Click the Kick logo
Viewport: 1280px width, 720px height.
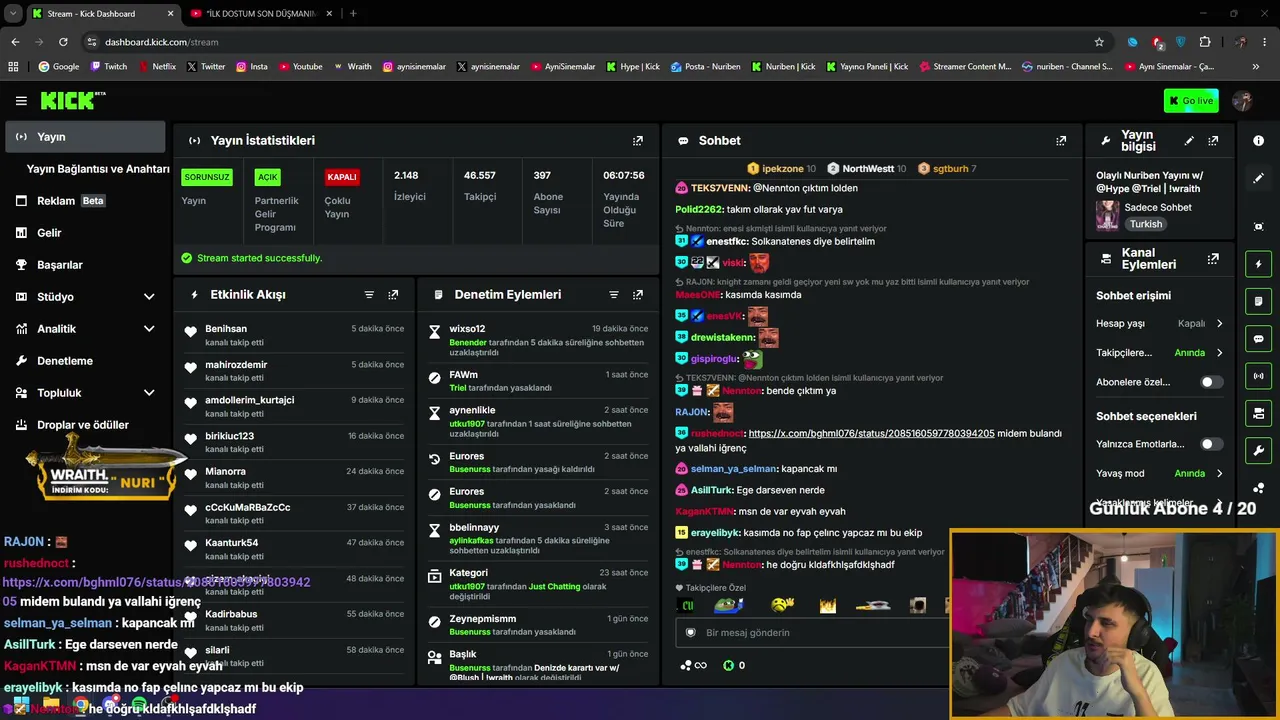point(73,100)
